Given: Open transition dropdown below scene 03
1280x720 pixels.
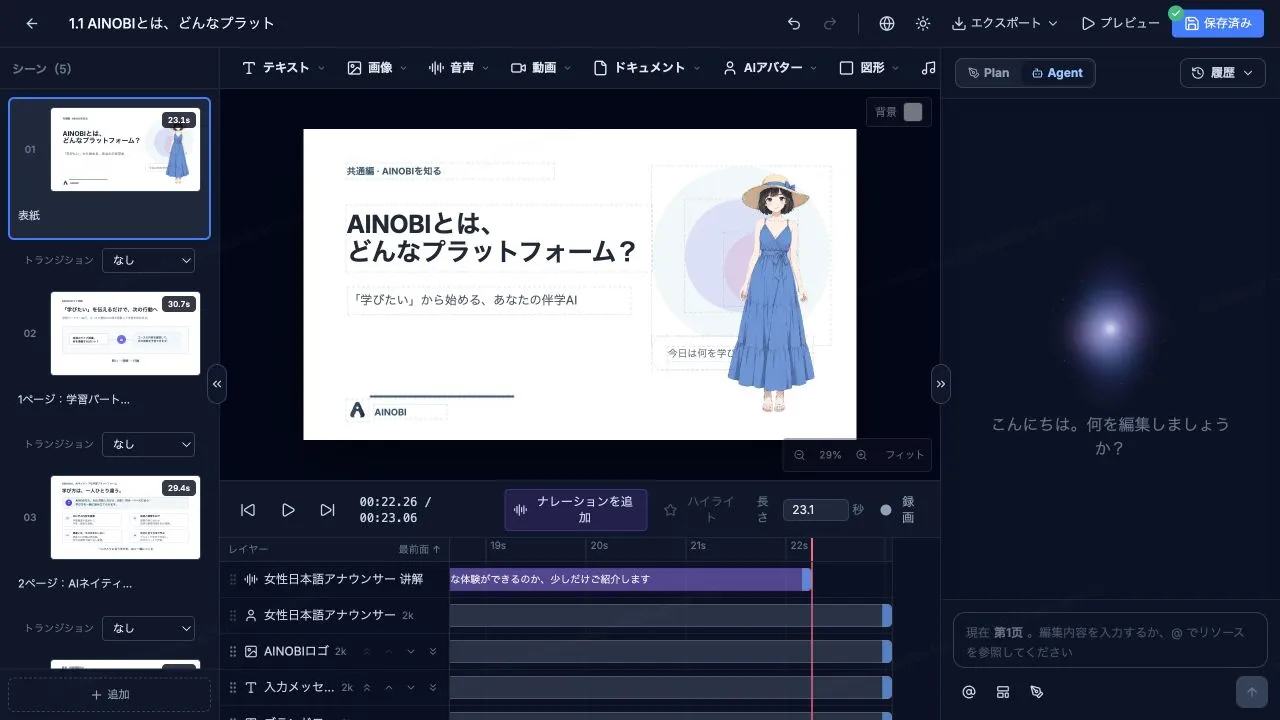Looking at the screenshot, I should [x=148, y=628].
